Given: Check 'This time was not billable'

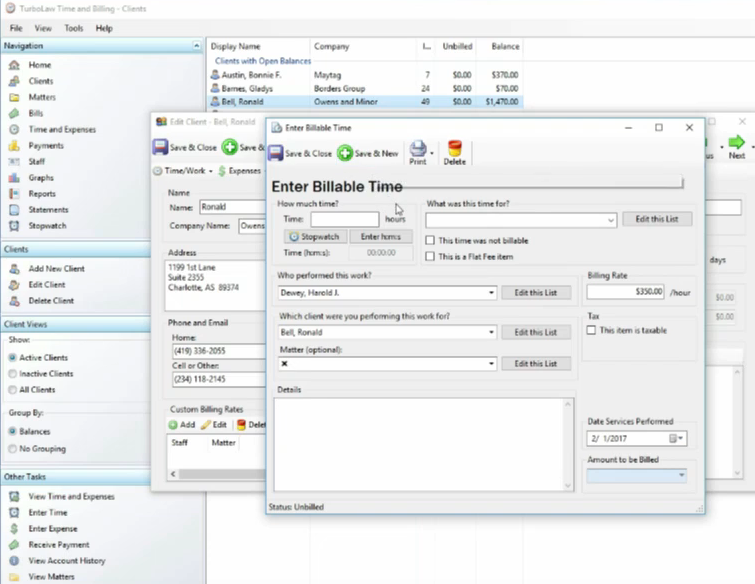Looking at the screenshot, I should coord(430,240).
